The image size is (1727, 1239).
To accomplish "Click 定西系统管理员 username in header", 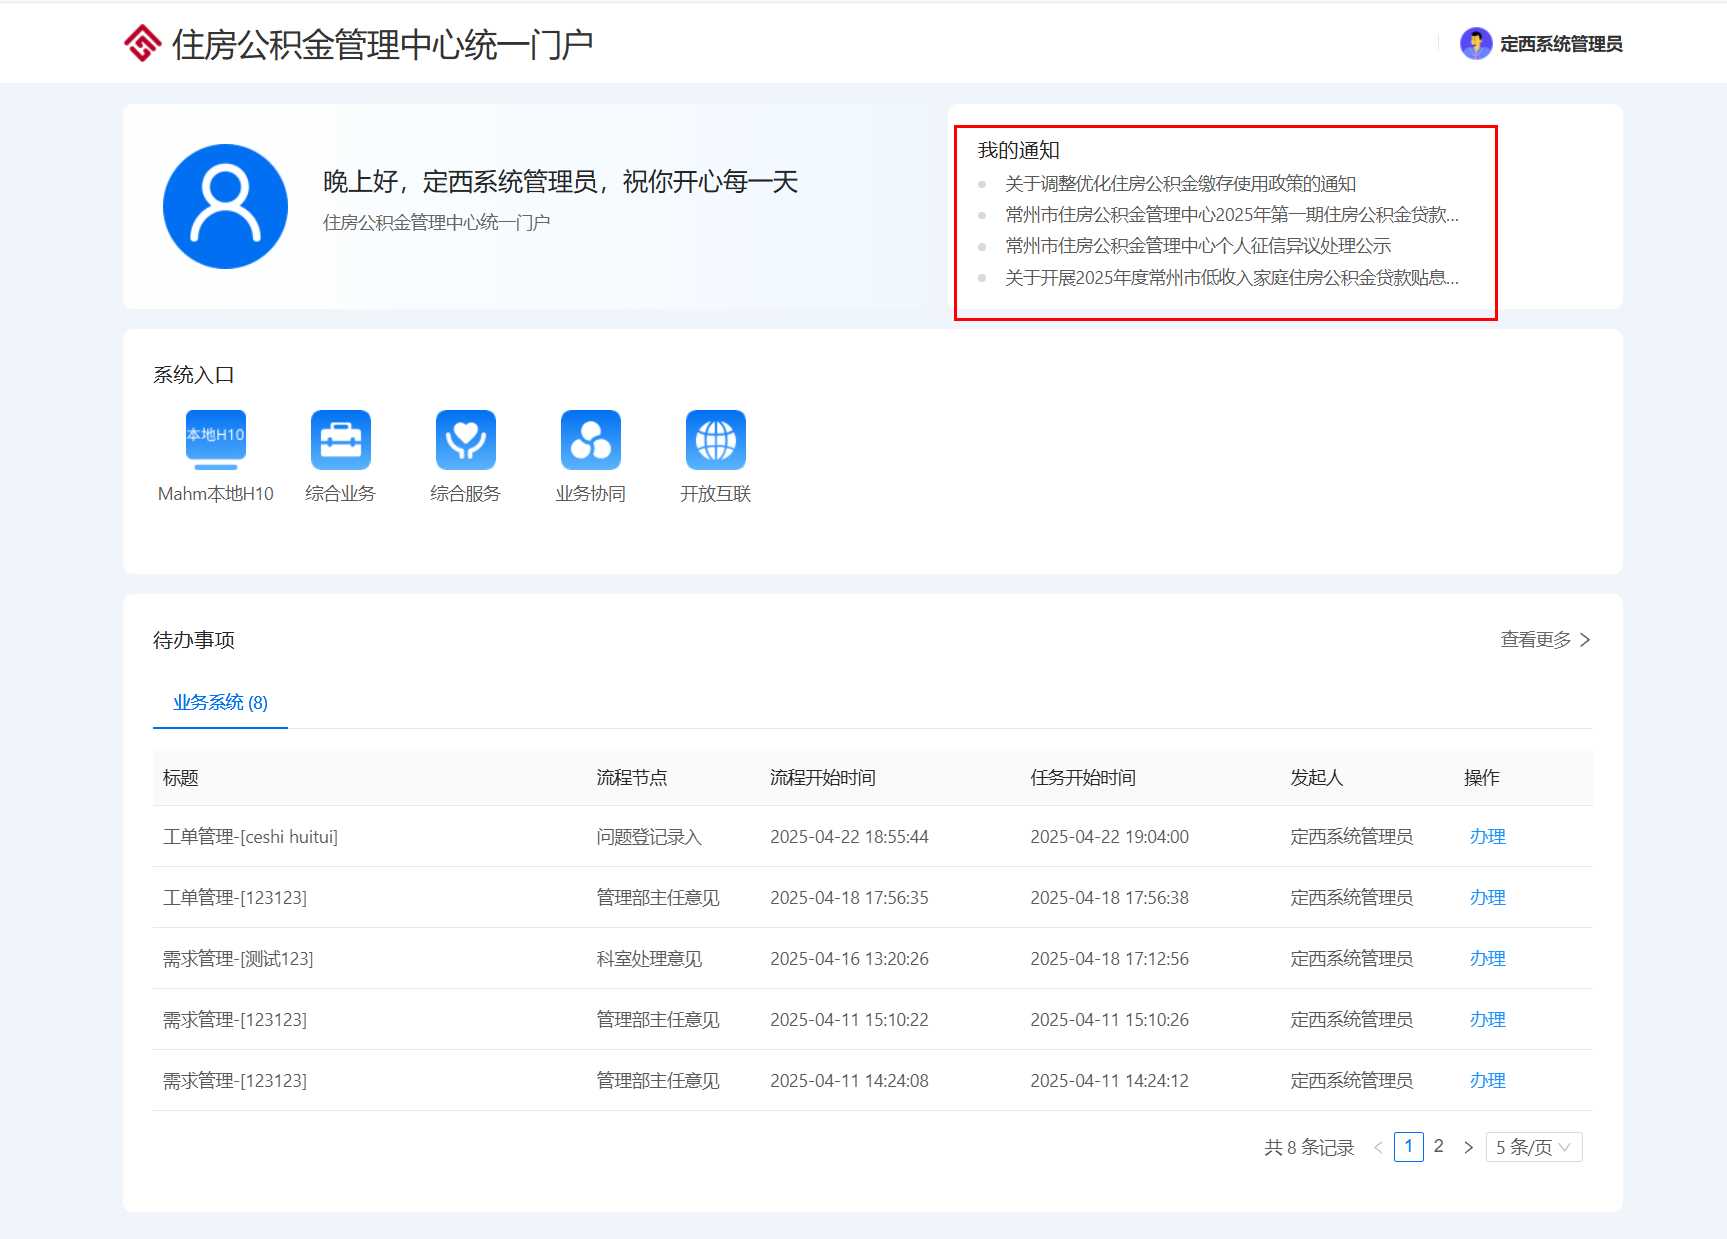I will [x=1561, y=44].
